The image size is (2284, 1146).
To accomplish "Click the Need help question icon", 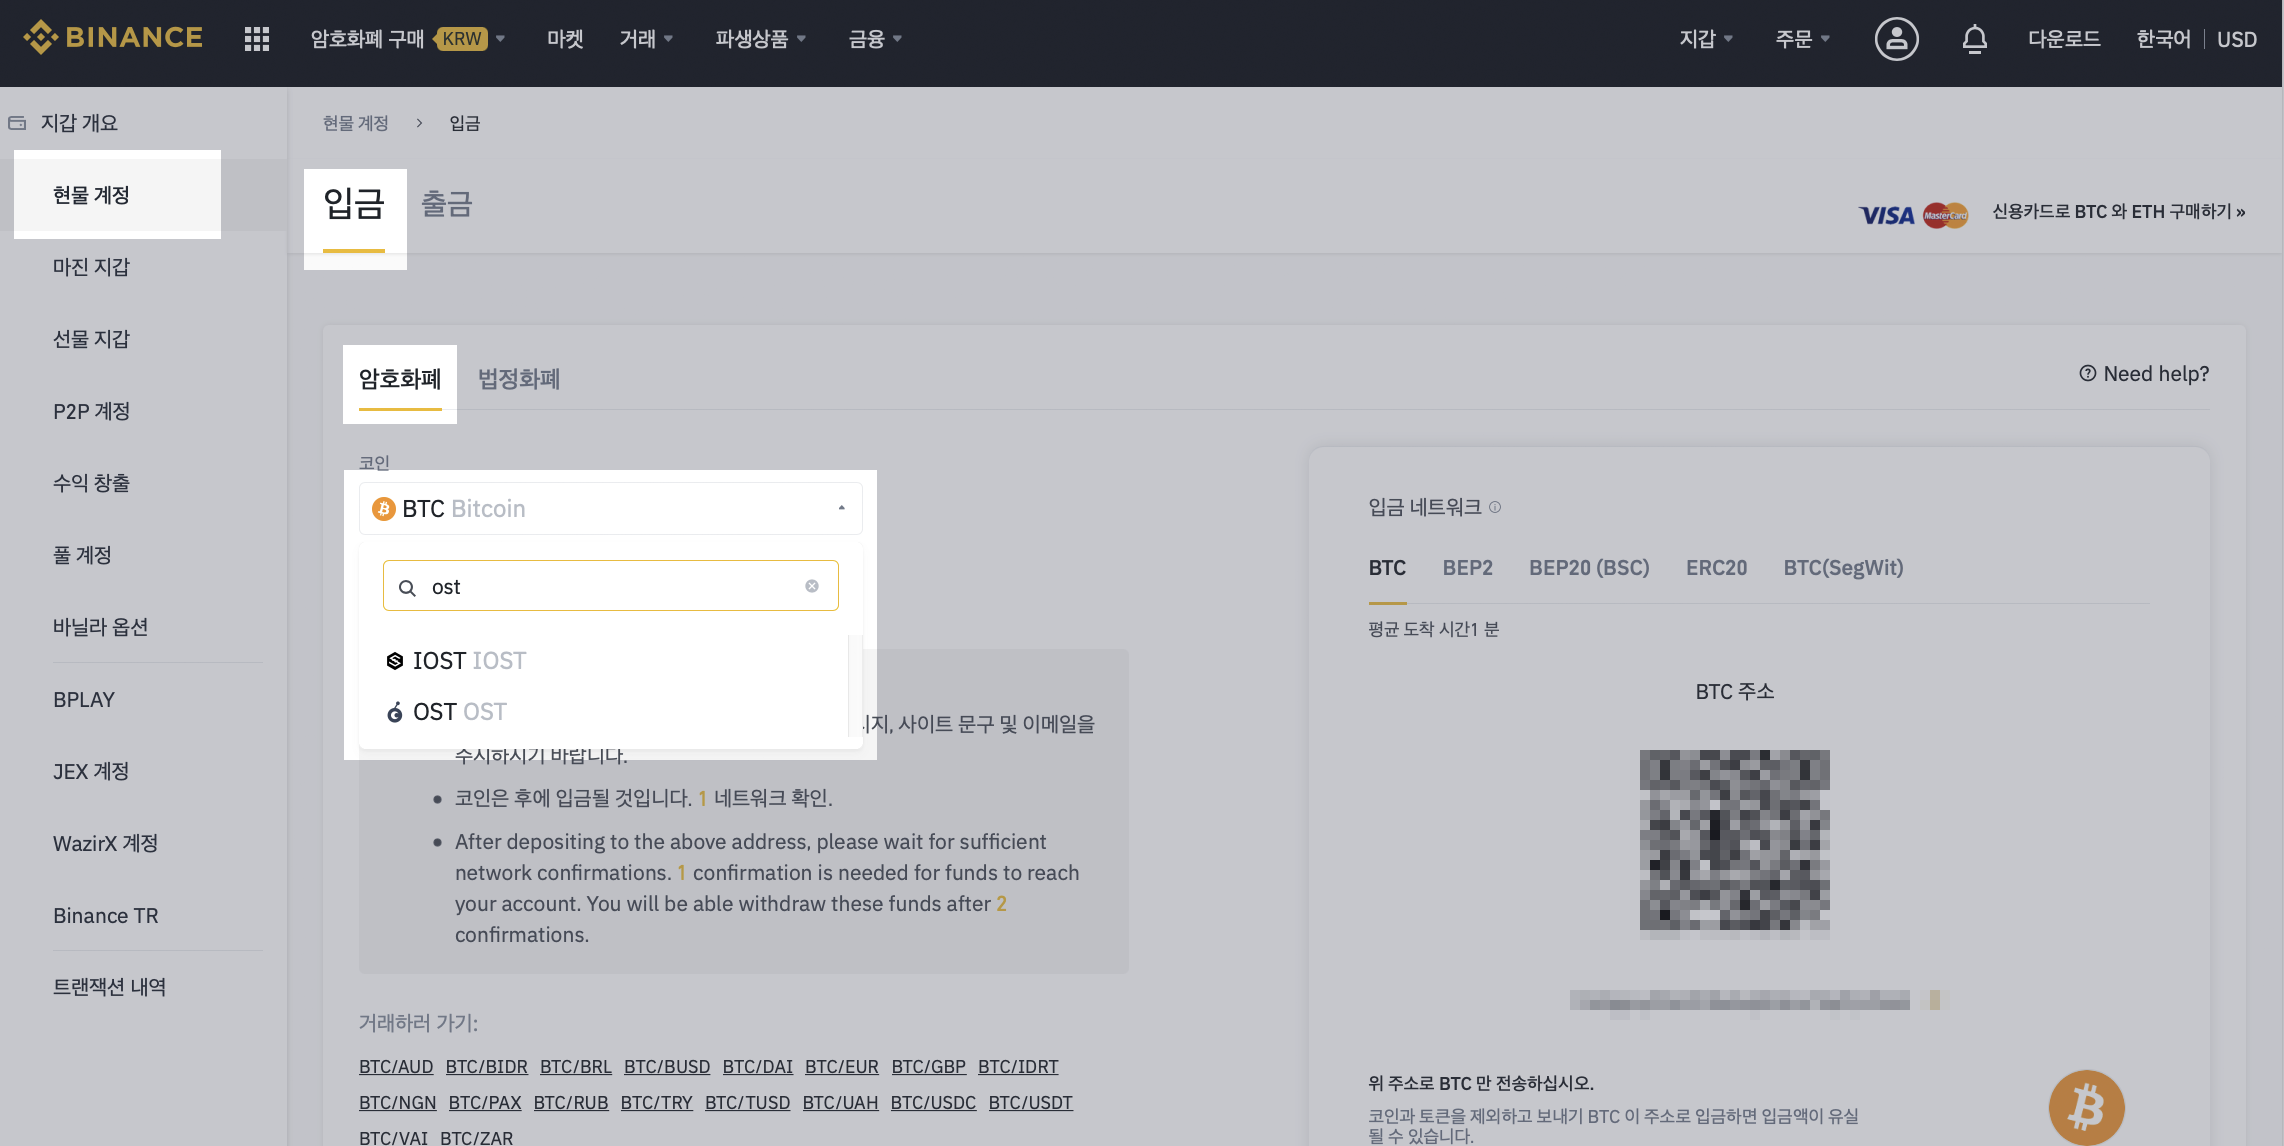I will (2088, 373).
